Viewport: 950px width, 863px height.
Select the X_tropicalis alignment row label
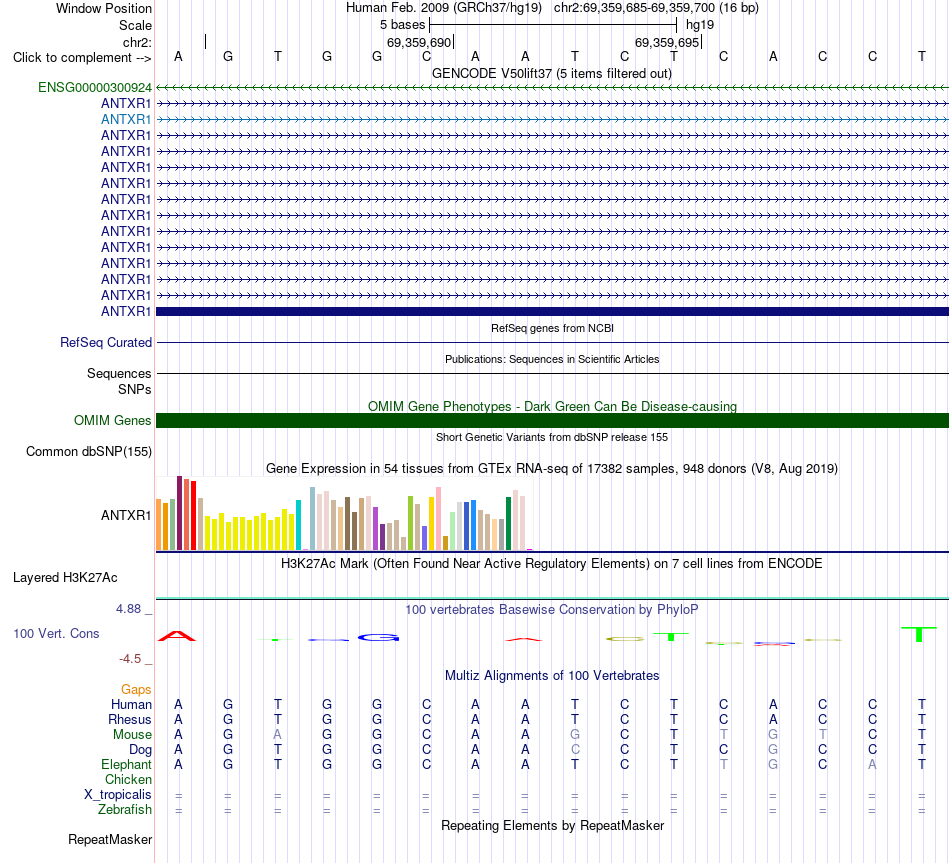118,795
